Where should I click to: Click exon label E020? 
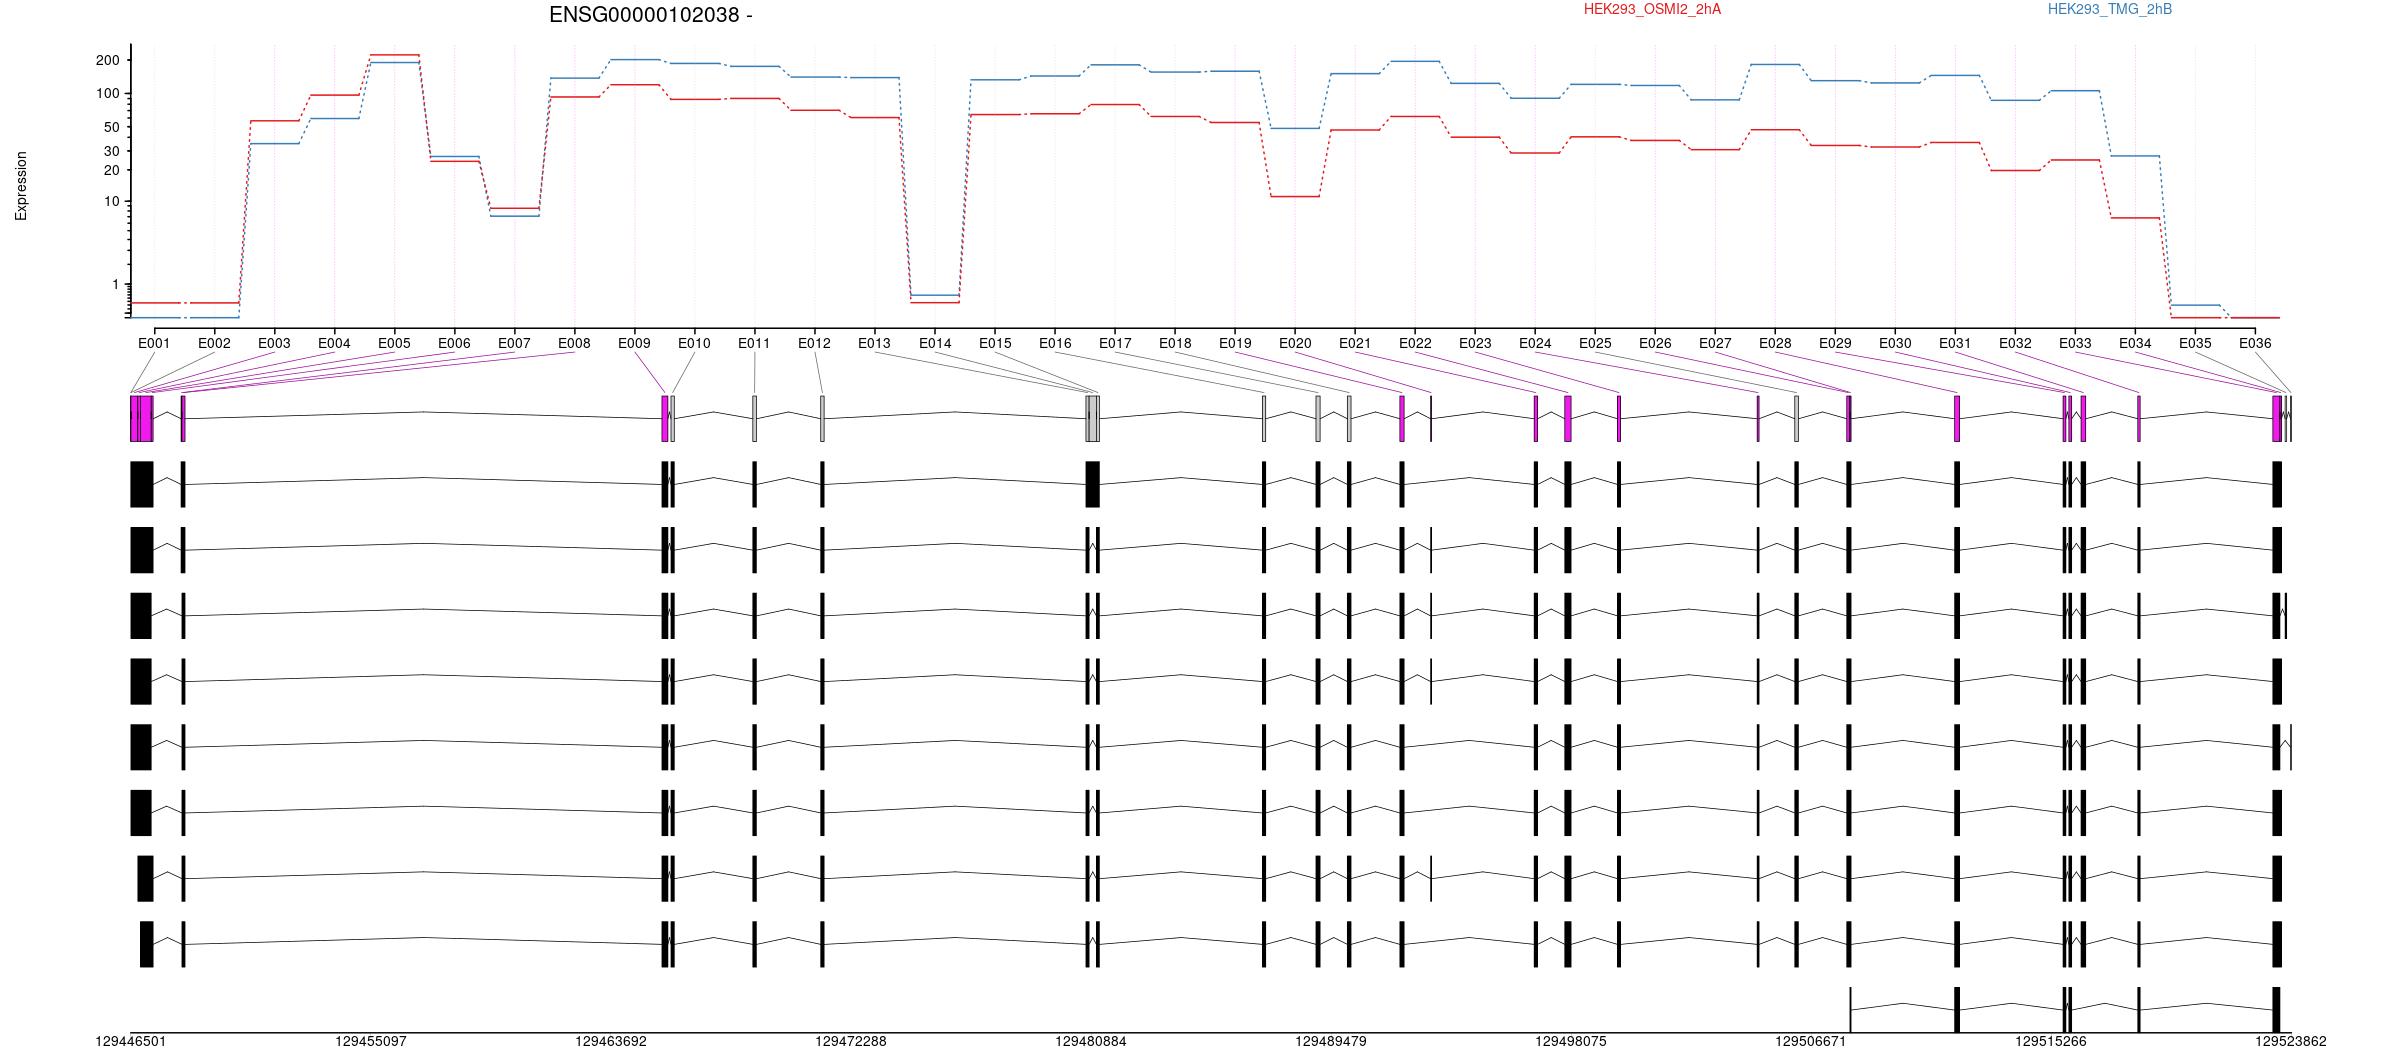click(x=1295, y=343)
